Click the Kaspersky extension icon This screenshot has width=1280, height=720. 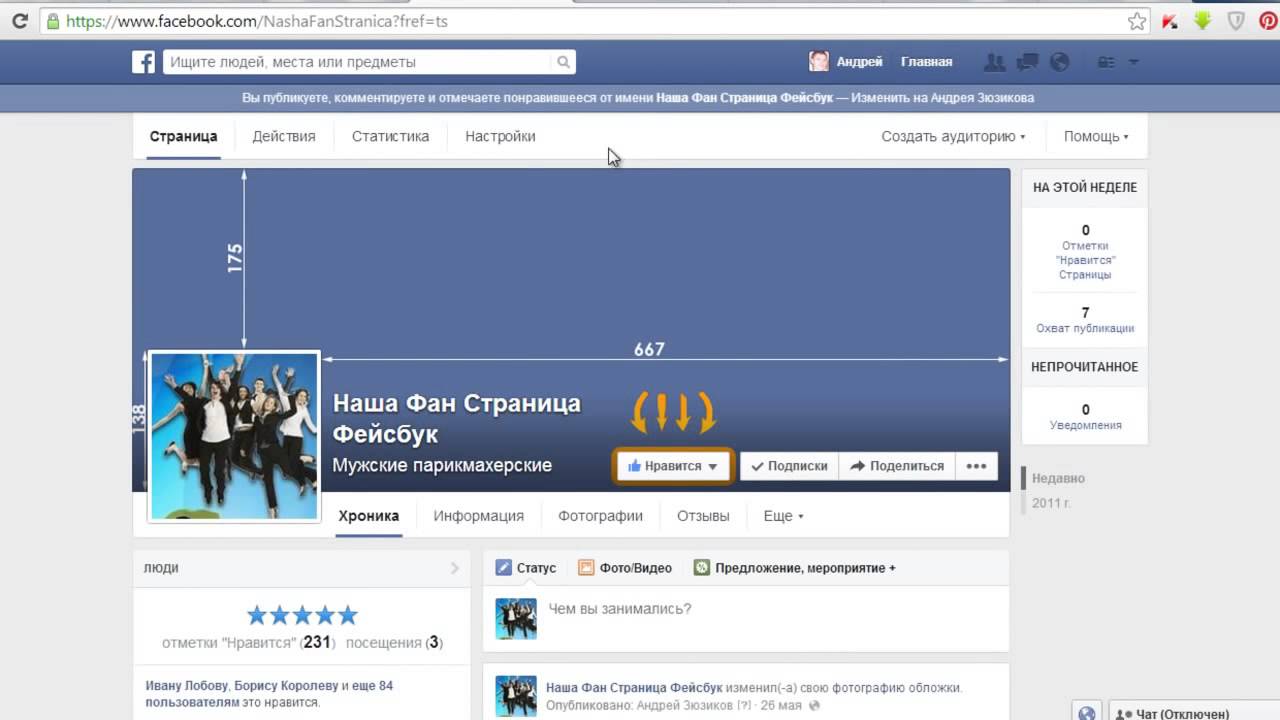1171,20
